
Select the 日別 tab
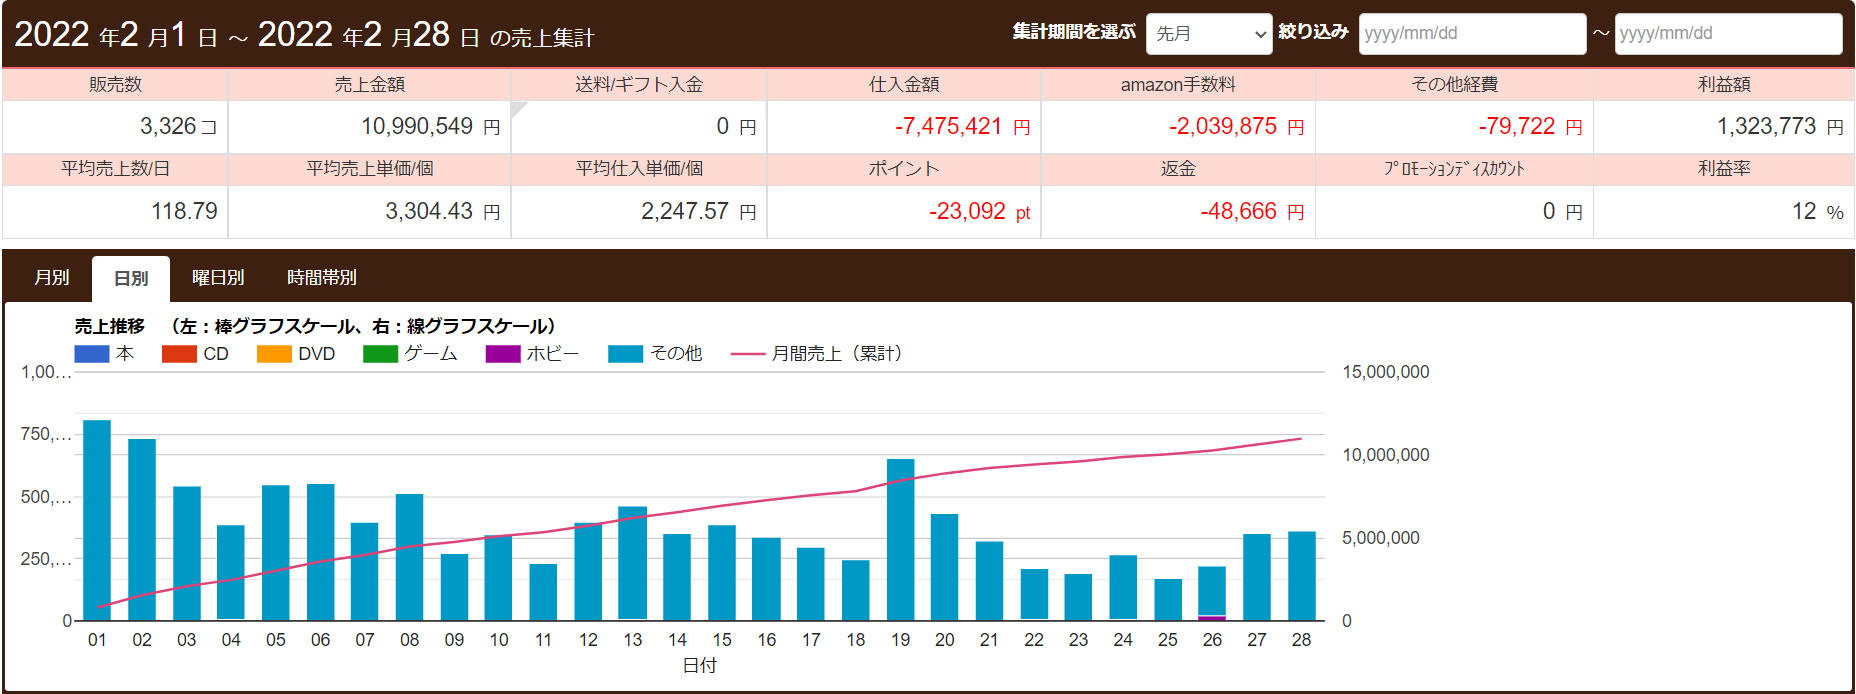pyautogui.click(x=131, y=279)
